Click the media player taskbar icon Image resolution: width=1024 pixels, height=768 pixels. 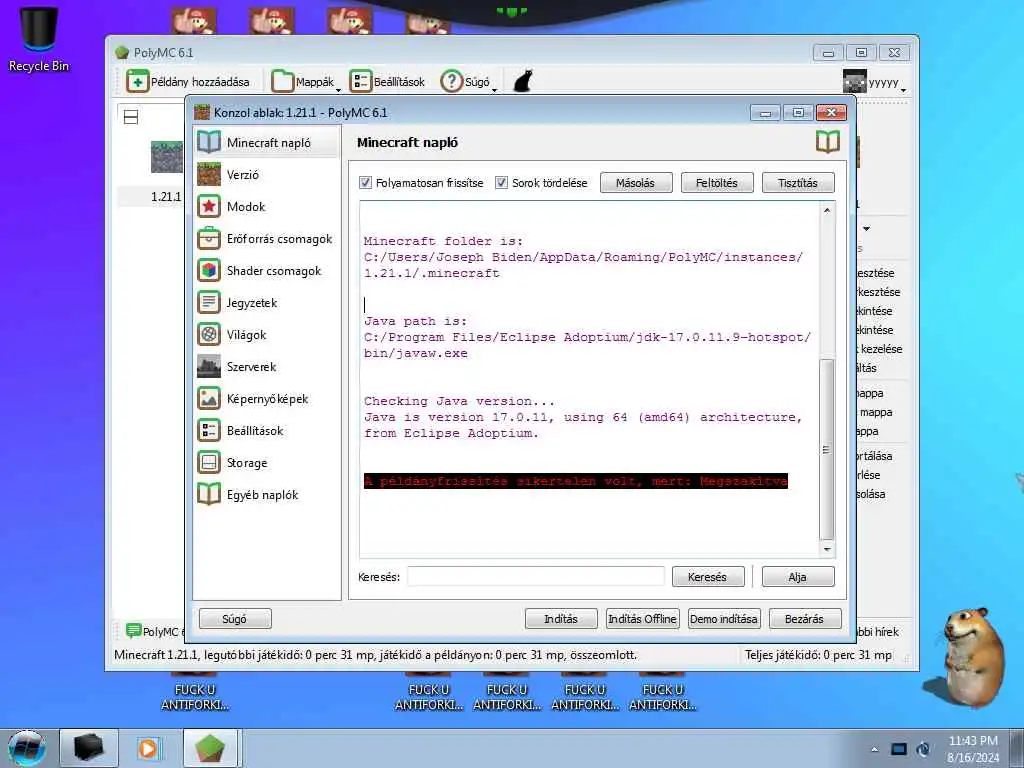(149, 748)
